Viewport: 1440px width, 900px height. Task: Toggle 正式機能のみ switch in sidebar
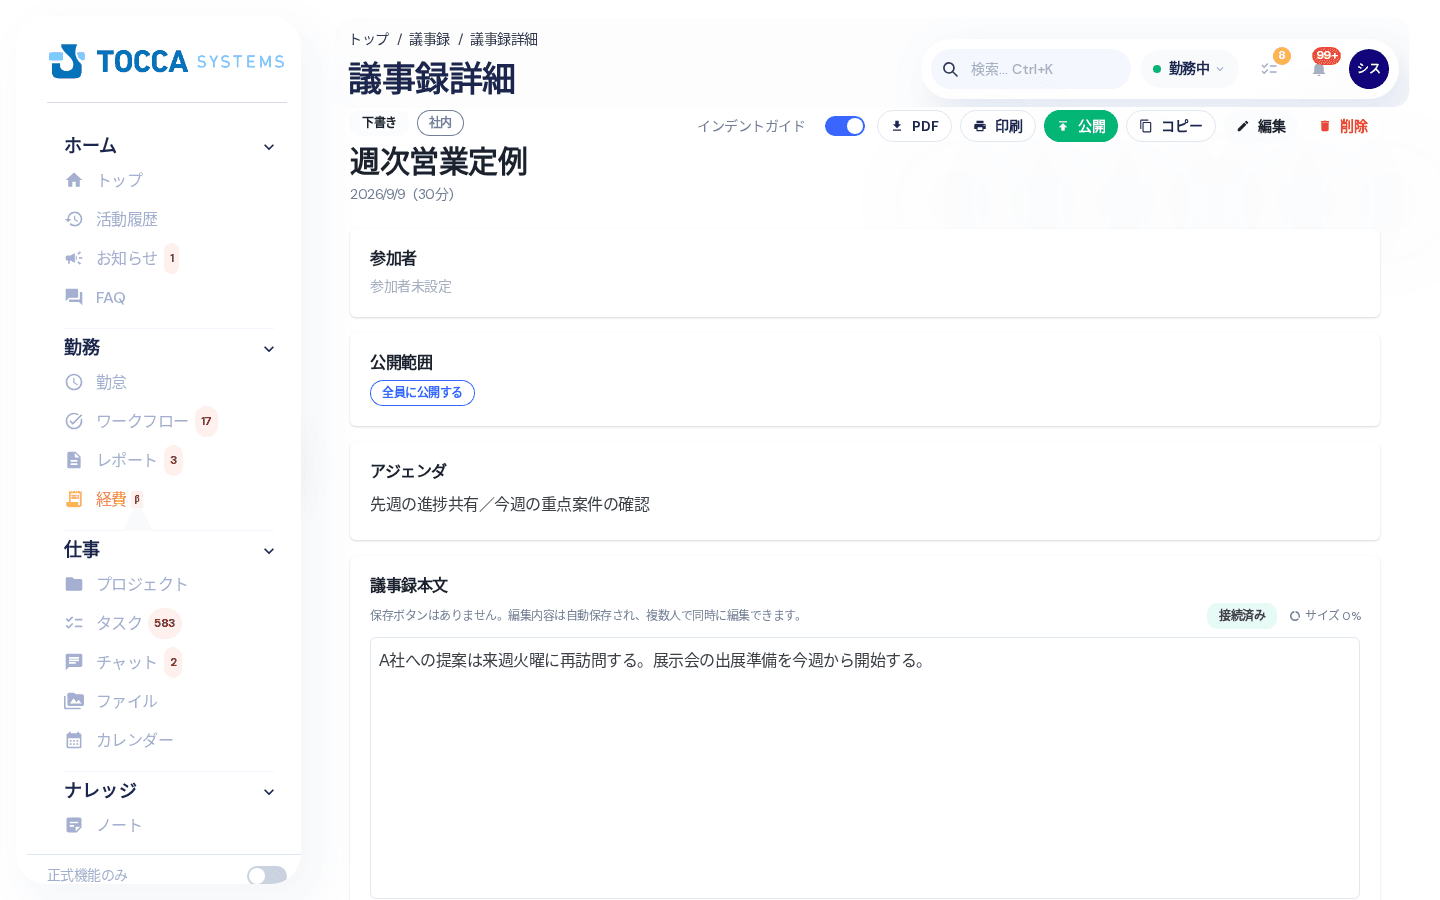pos(267,876)
